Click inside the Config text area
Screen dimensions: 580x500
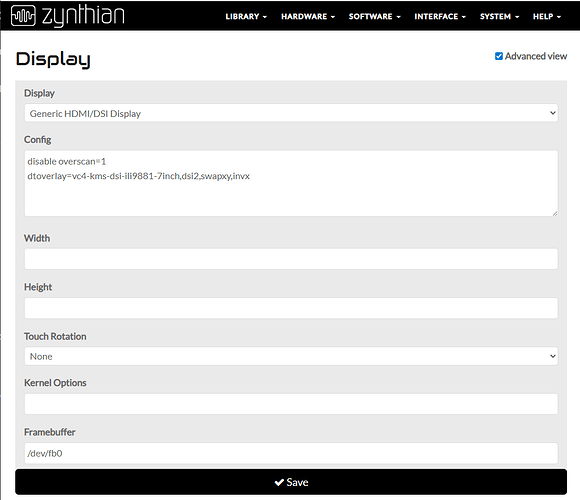pyautogui.click(x=291, y=183)
